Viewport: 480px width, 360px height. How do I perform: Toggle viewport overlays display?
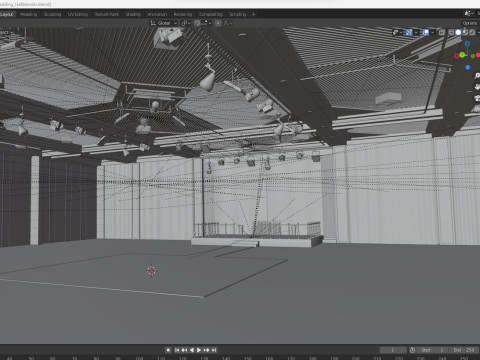click(x=426, y=32)
